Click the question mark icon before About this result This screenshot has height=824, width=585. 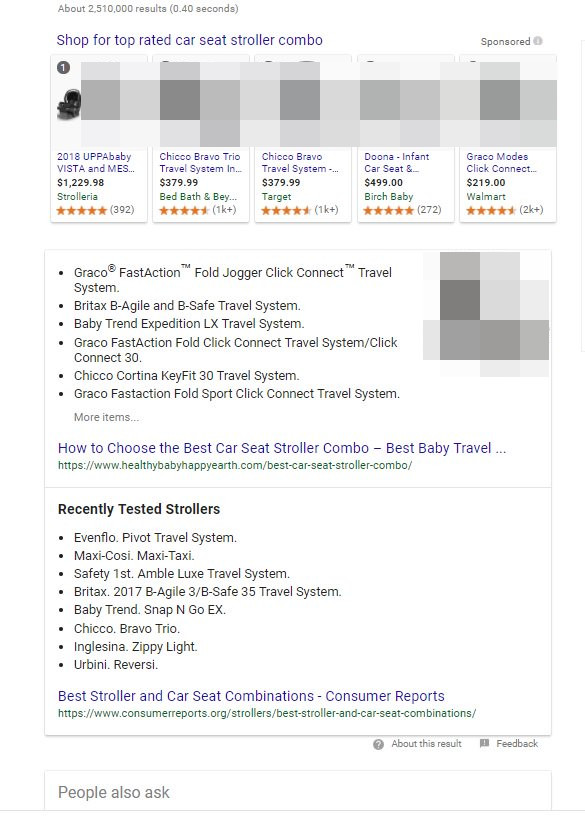pyautogui.click(x=378, y=744)
